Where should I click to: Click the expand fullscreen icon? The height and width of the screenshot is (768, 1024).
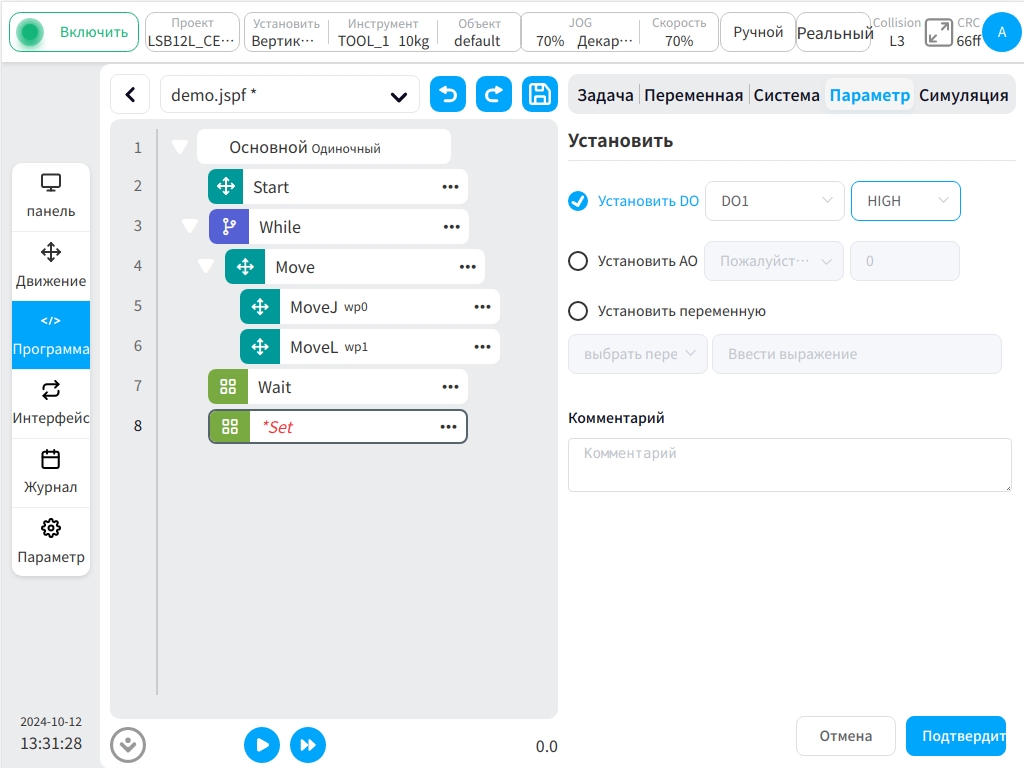pyautogui.click(x=938, y=32)
